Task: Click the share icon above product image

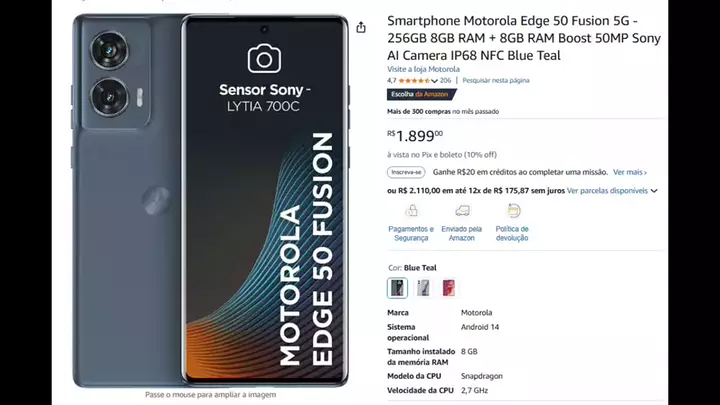Action: click(x=361, y=28)
